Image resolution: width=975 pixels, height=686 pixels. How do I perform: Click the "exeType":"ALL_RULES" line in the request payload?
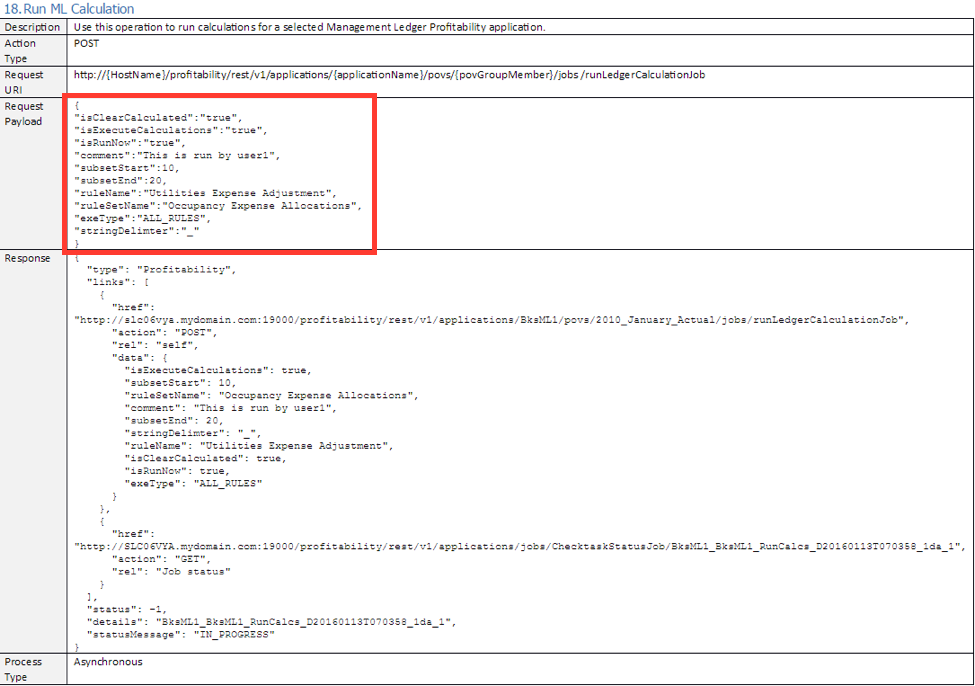coord(142,218)
